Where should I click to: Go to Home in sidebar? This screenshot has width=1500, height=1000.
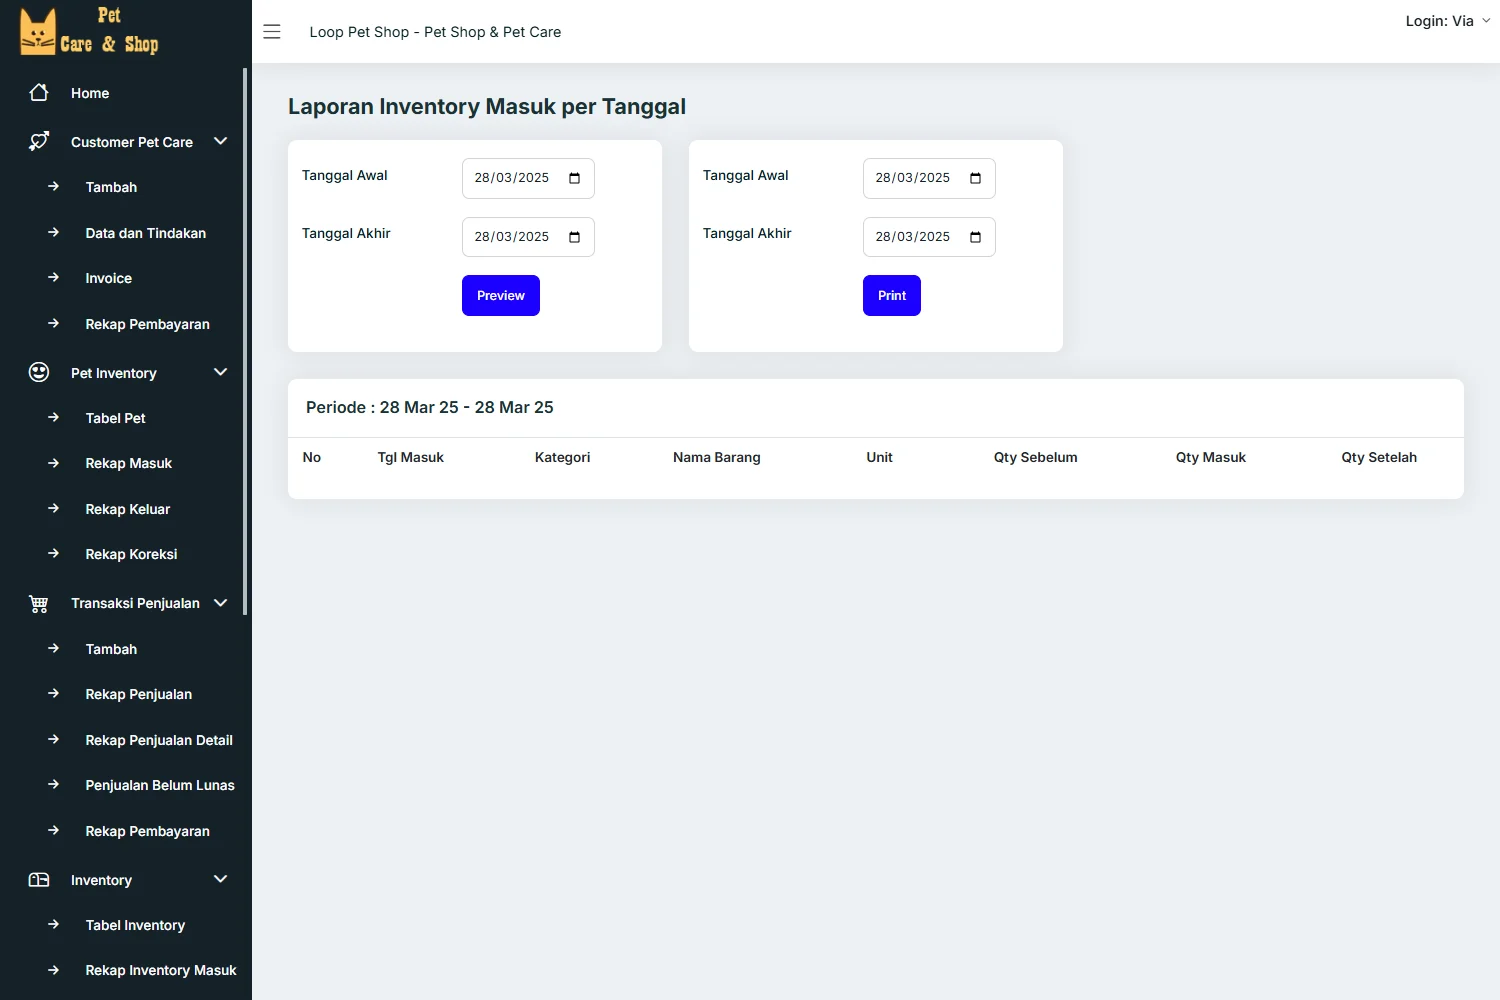pos(90,93)
